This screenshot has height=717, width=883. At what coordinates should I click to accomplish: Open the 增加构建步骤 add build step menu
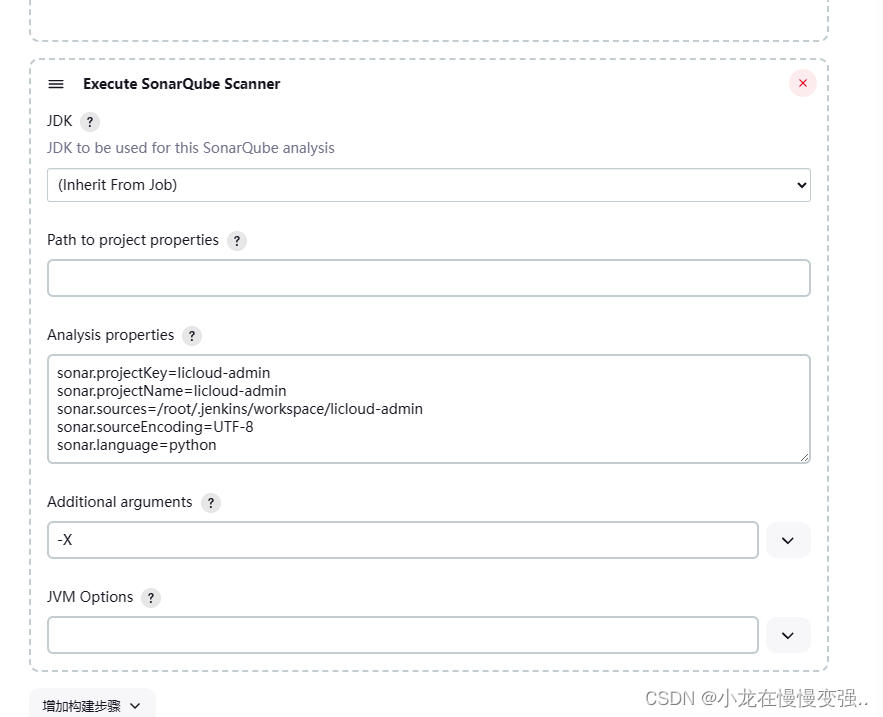tap(92, 705)
